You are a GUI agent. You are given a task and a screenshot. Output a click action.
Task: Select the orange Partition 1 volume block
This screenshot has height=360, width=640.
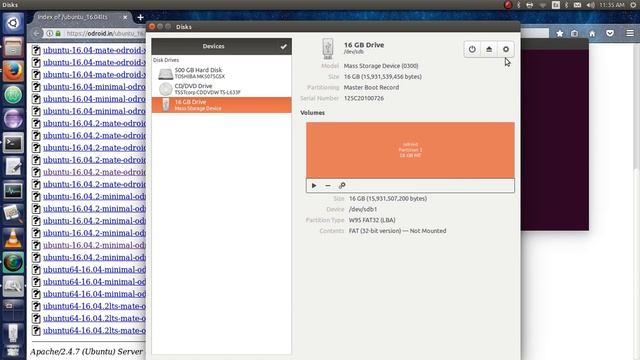(410, 150)
